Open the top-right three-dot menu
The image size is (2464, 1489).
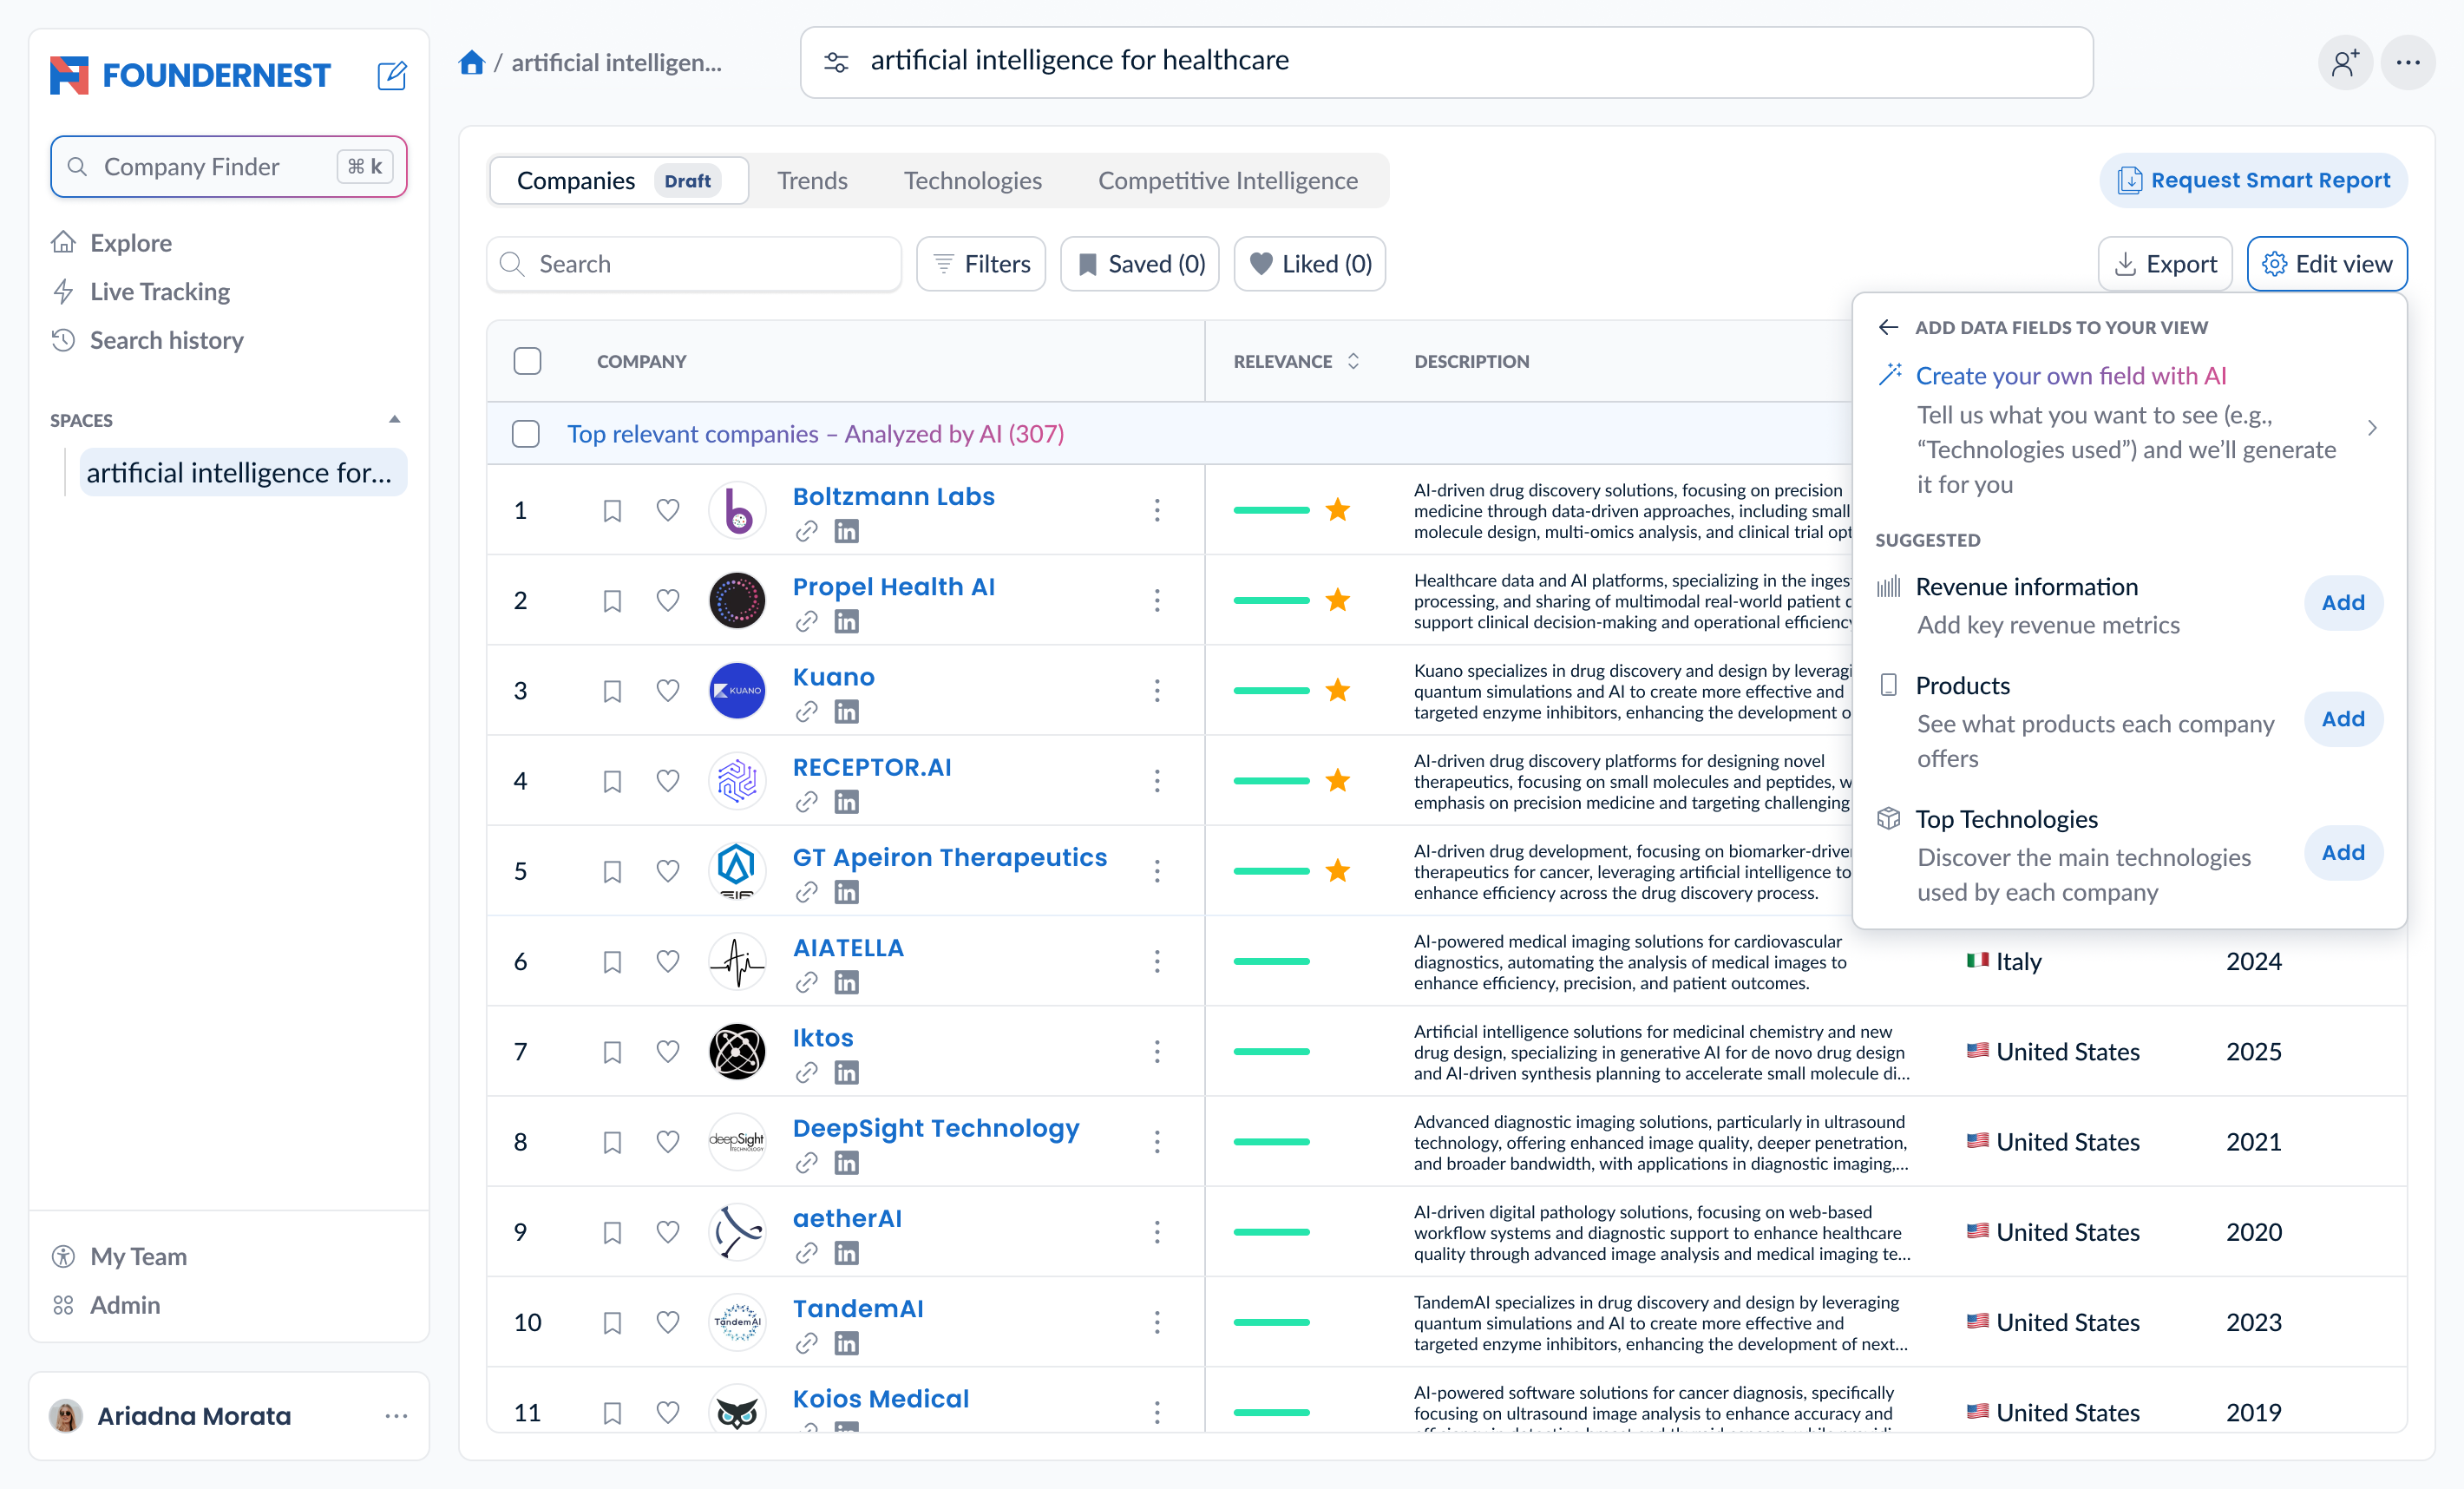point(2408,63)
